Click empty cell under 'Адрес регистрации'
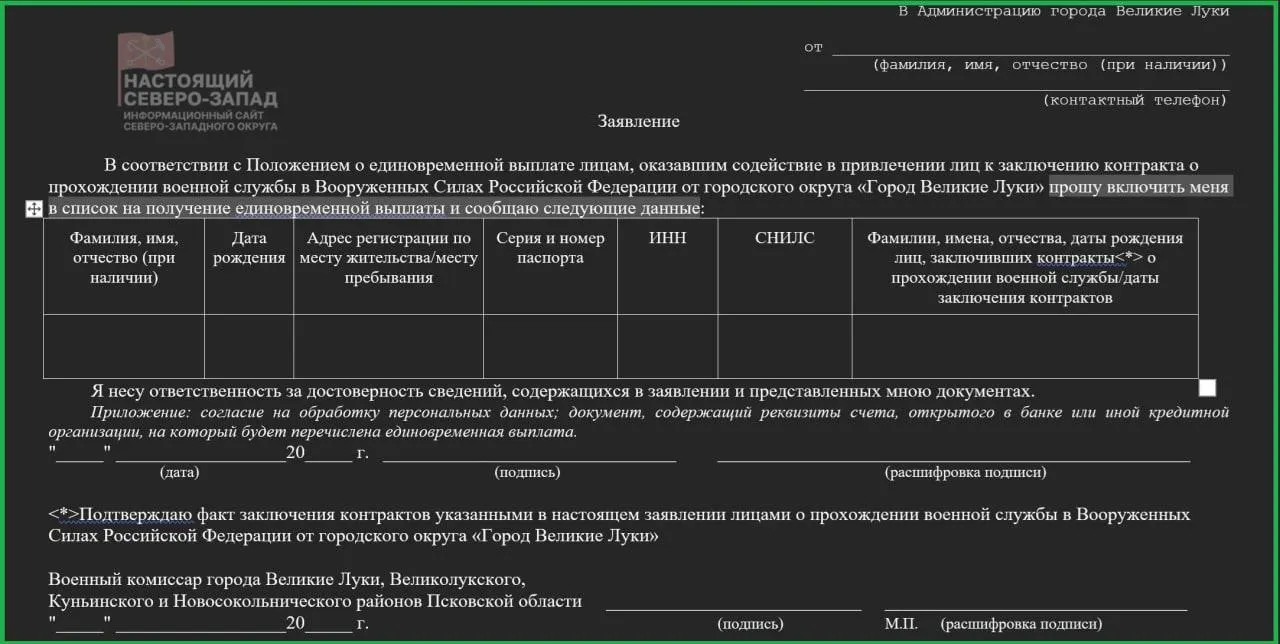The image size is (1280, 644). 388,346
